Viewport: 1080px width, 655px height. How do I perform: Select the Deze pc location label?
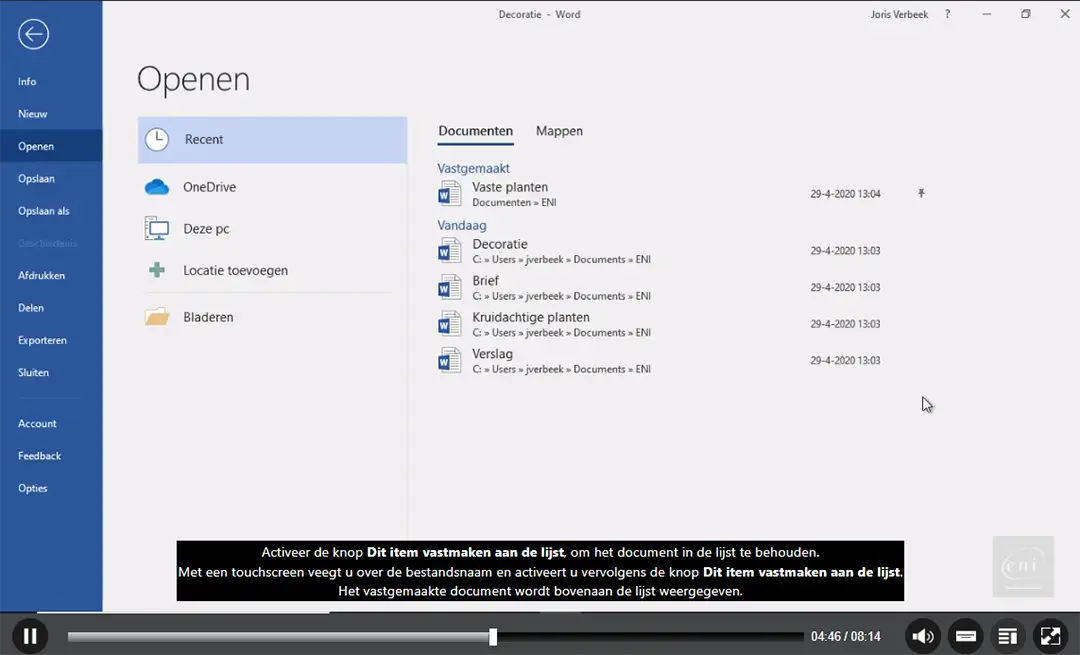tap(206, 229)
